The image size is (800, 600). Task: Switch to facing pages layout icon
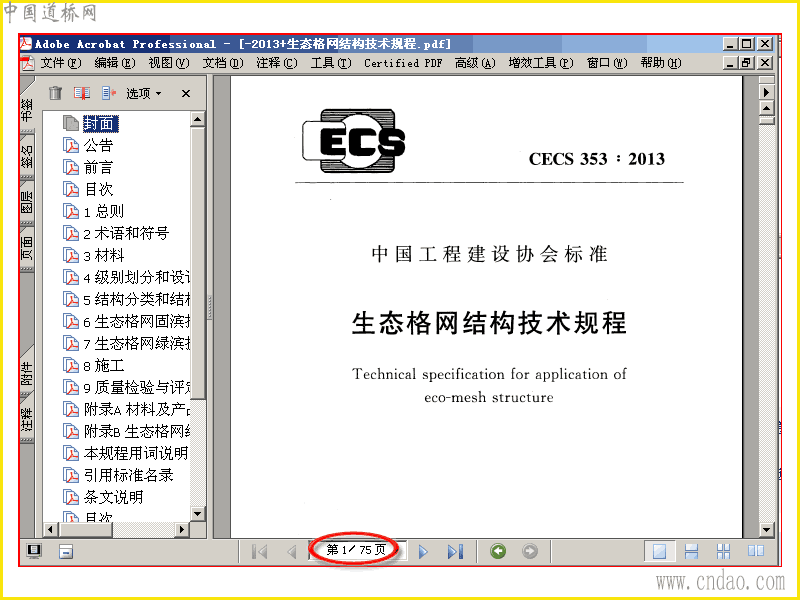756,551
